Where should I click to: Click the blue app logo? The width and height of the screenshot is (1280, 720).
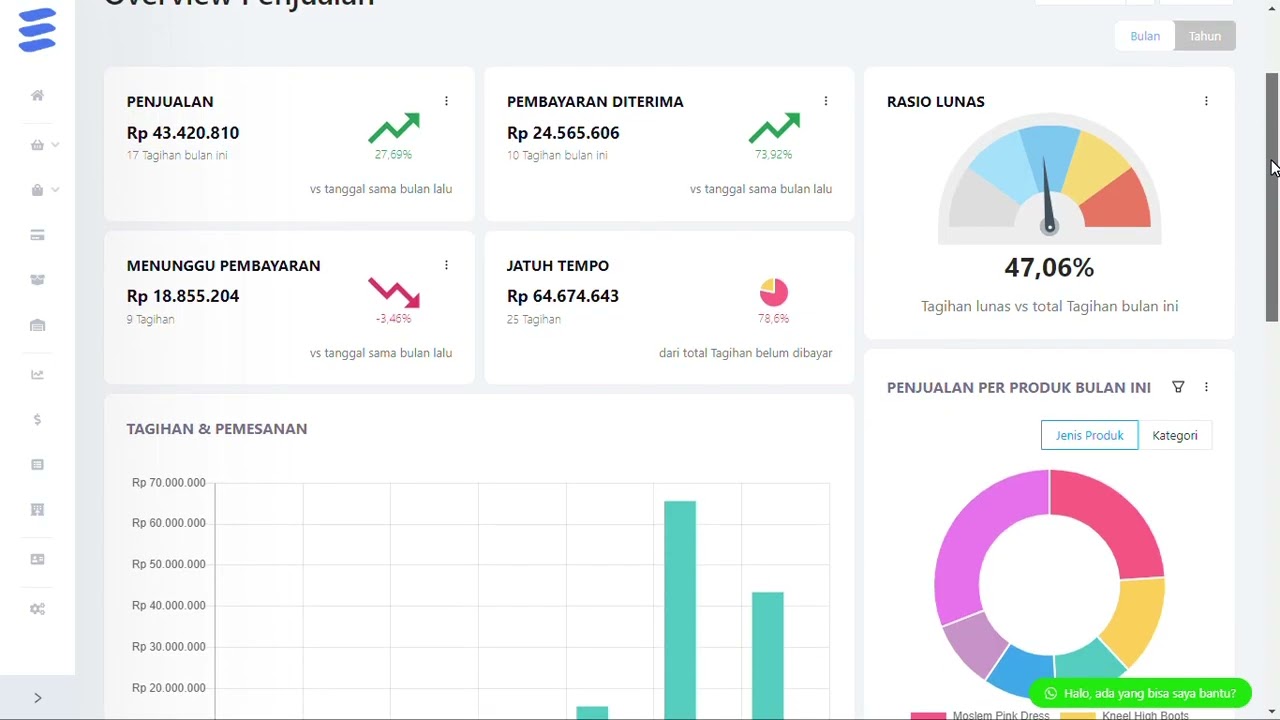coord(37,30)
